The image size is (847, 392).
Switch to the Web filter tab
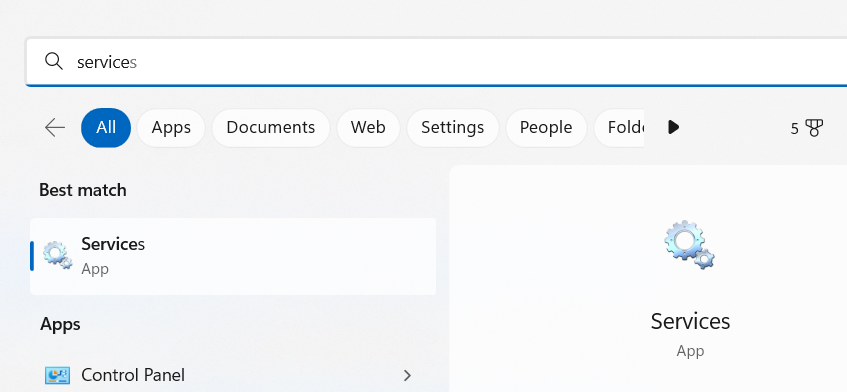(x=368, y=127)
